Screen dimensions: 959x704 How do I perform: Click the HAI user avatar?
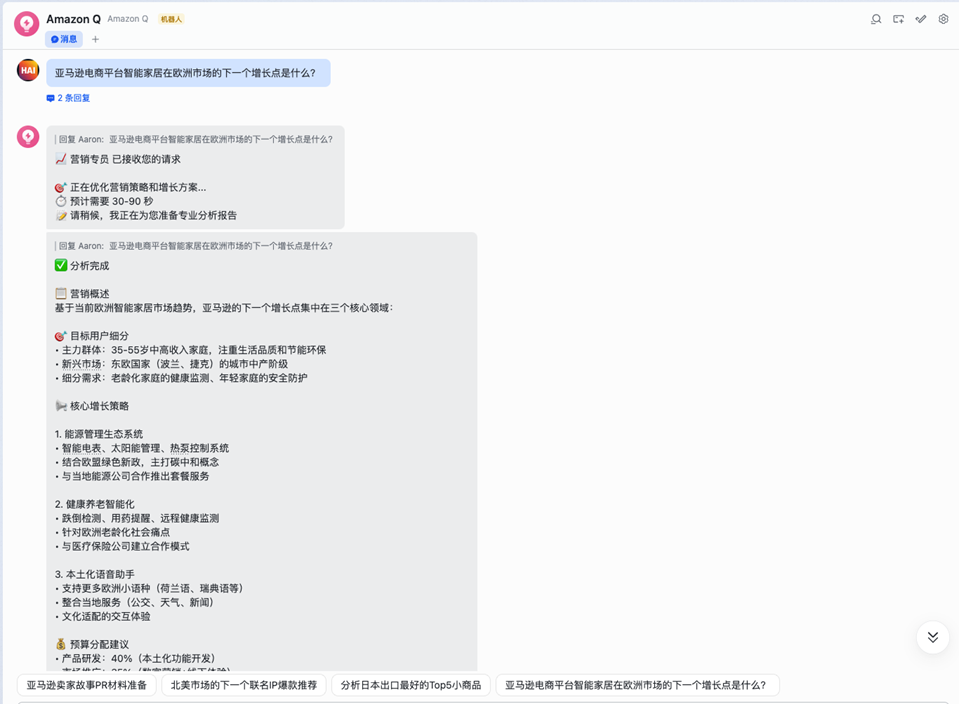[x=28, y=70]
